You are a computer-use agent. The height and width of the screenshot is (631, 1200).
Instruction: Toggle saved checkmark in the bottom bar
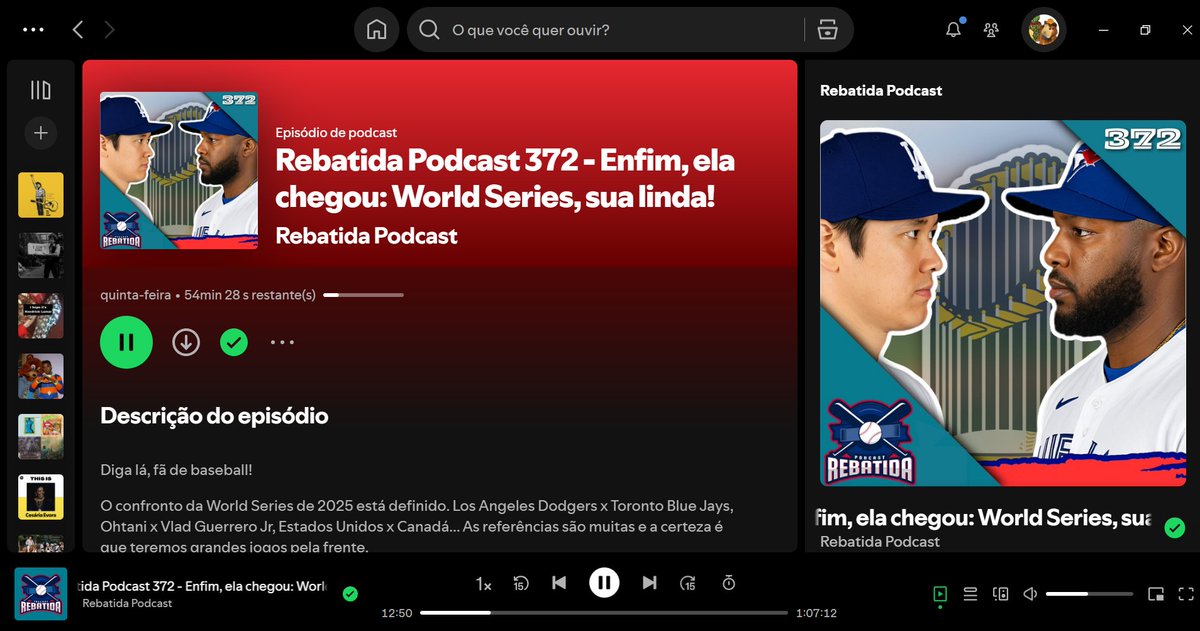(x=350, y=594)
